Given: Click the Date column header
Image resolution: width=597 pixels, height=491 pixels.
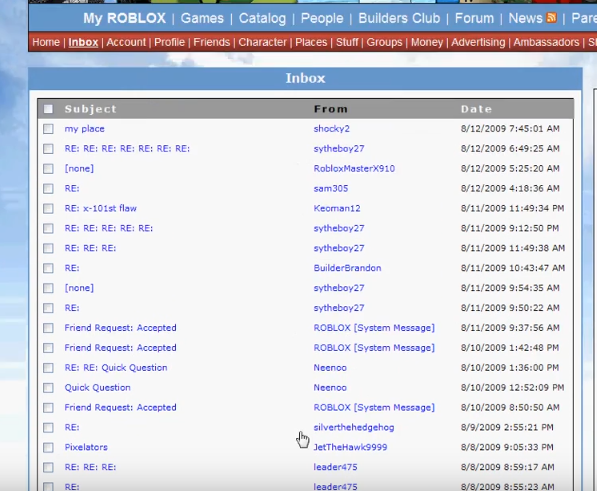Looking at the screenshot, I should pos(476,109).
